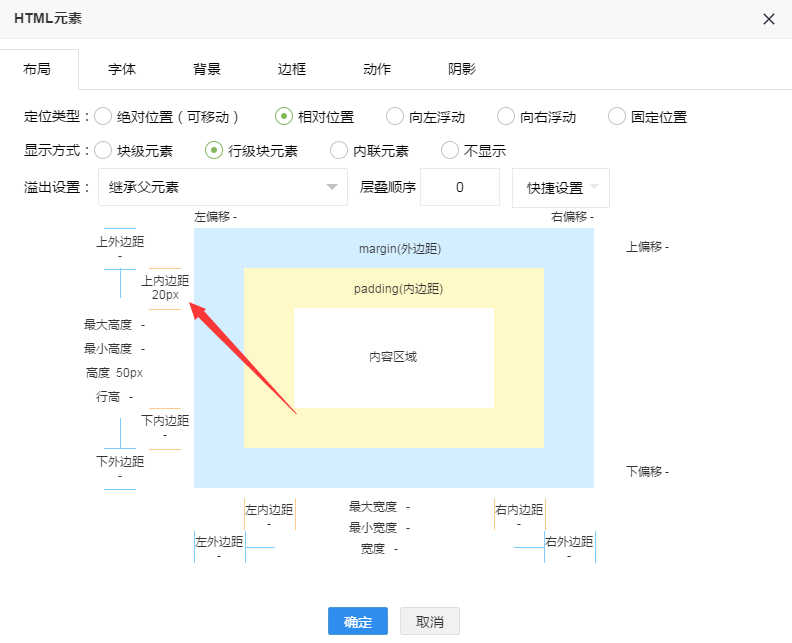Click the 层叠顺序 input field
Screen dimensions: 792x643
(460, 187)
